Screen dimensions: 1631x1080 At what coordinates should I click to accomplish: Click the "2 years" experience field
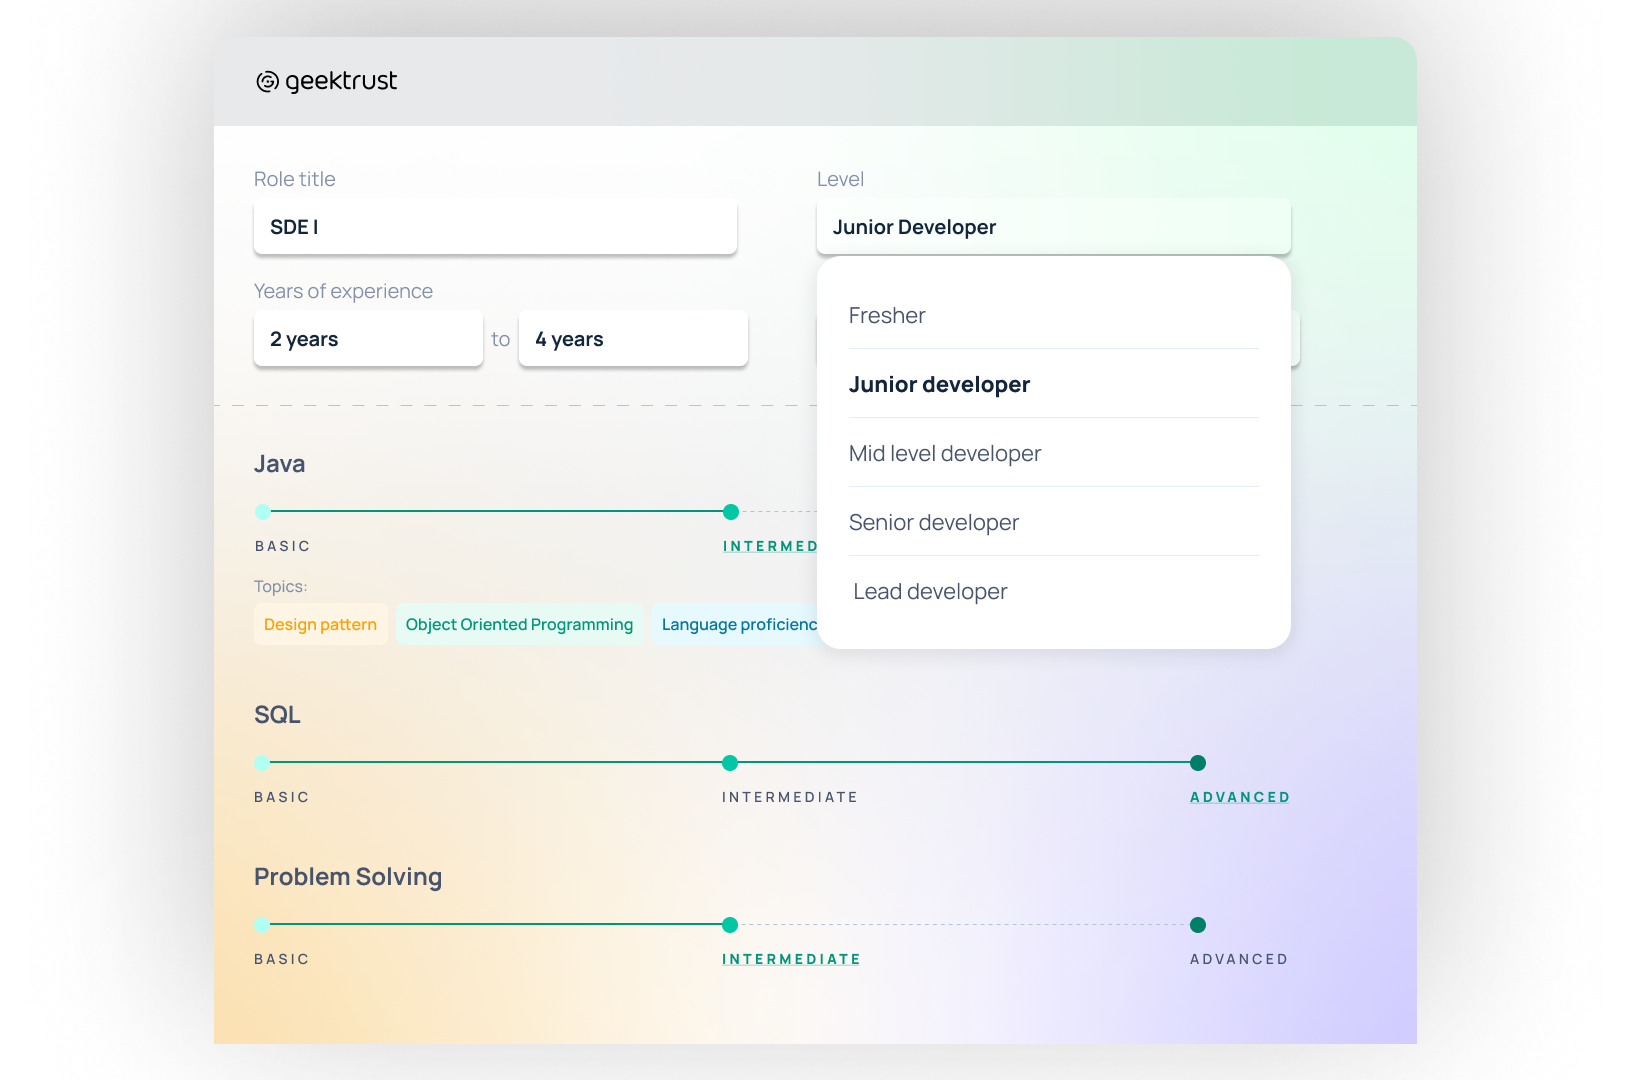click(x=368, y=339)
